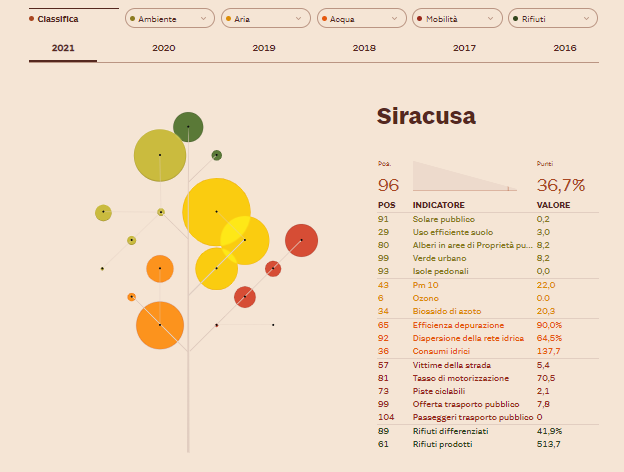Click the large orange bubble at bottom left
Image resolution: width=624 pixels, height=472 pixels.
(160, 325)
